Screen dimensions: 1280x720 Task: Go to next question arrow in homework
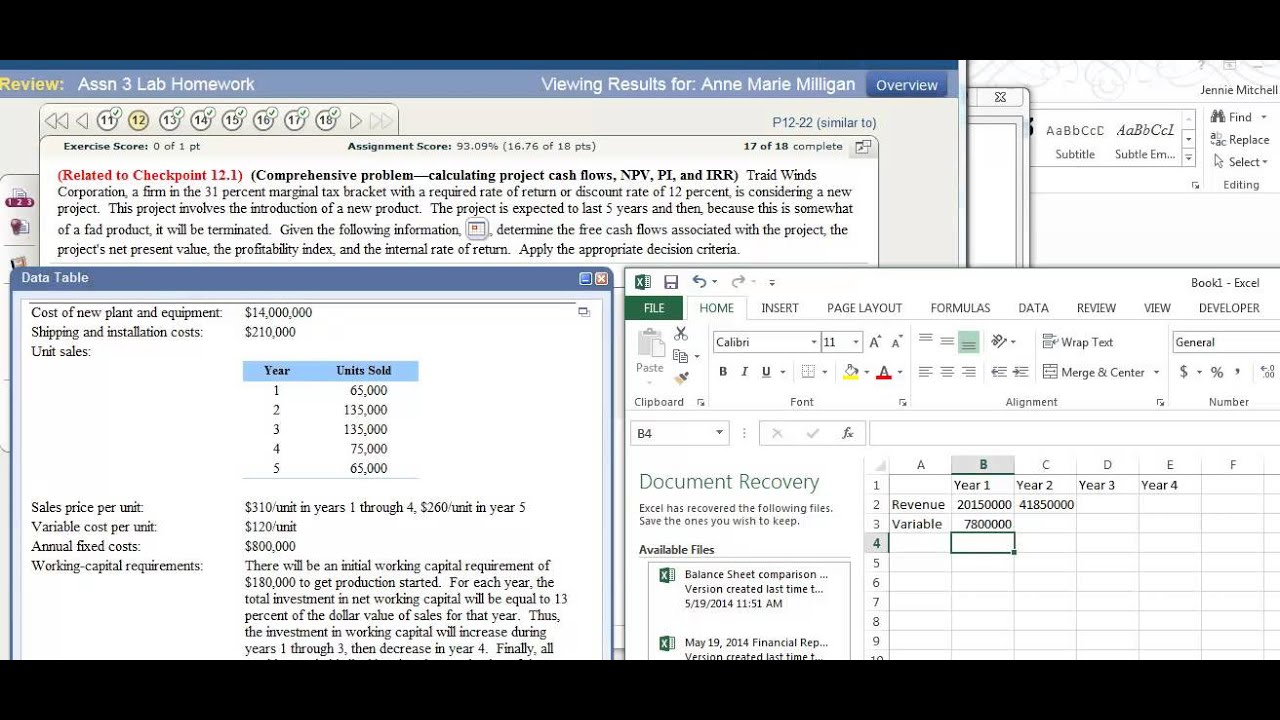[355, 121]
